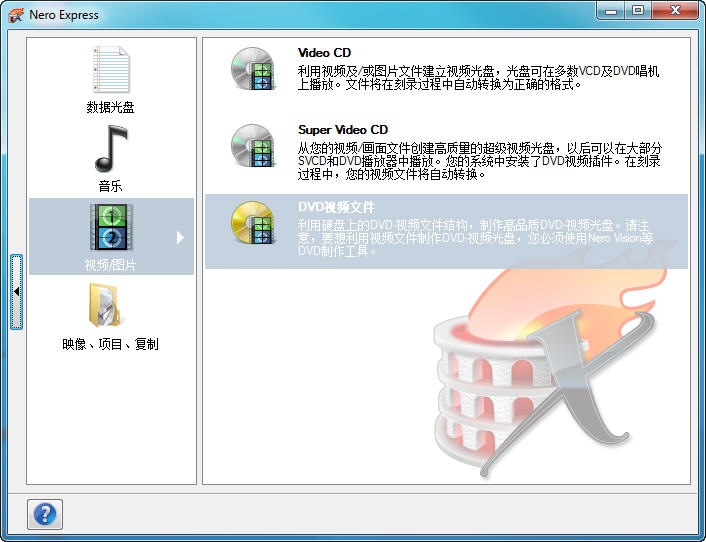Maximize the Nero Express window
706x542 pixels.
pos(638,10)
